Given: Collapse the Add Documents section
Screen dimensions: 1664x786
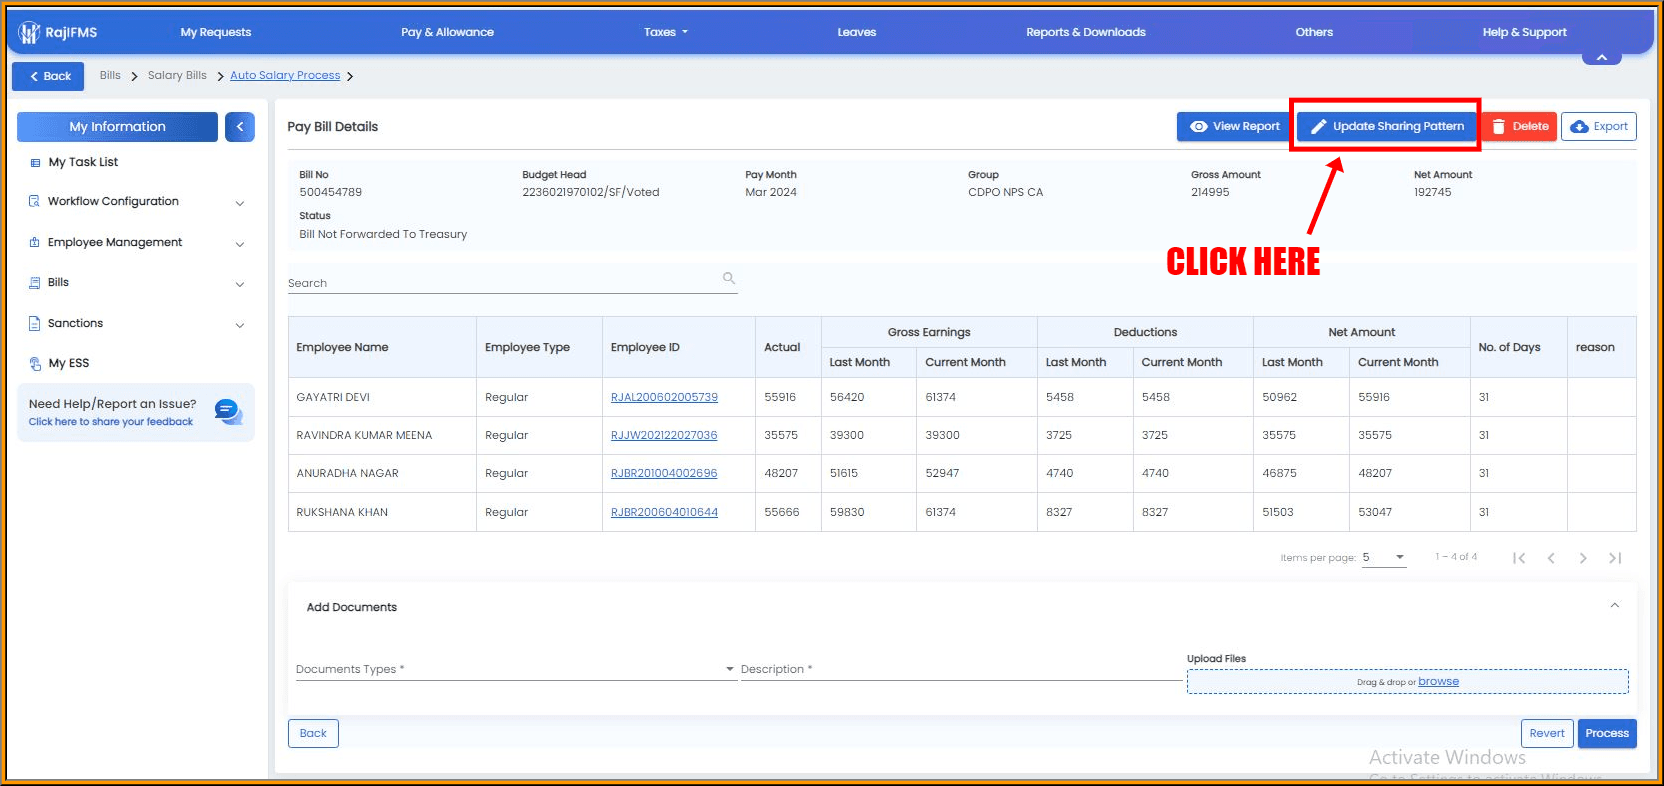Looking at the screenshot, I should (1614, 606).
